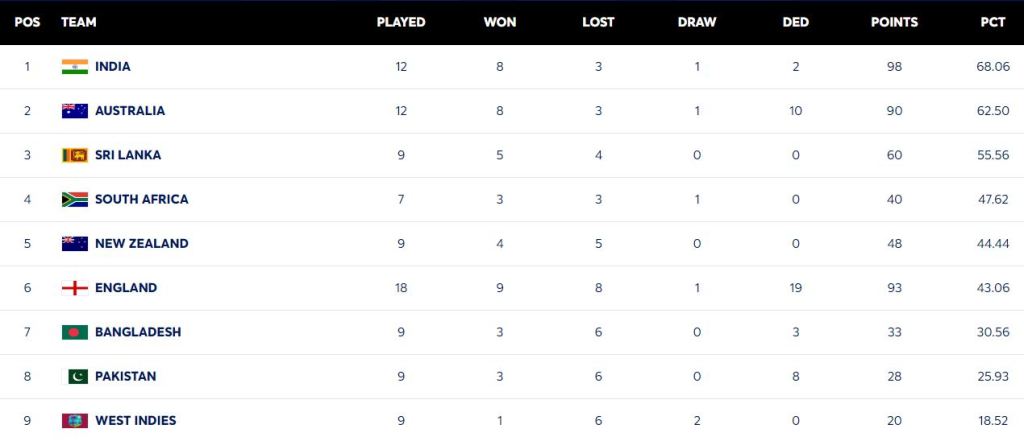
Task: Open the INDIA team name link
Action: [x=113, y=67]
